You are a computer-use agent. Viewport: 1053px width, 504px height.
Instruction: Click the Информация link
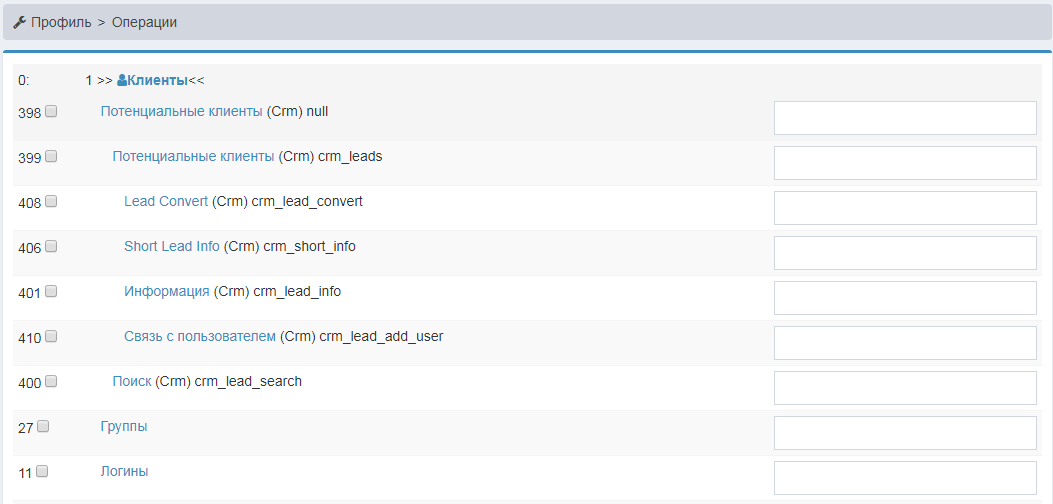pos(166,291)
